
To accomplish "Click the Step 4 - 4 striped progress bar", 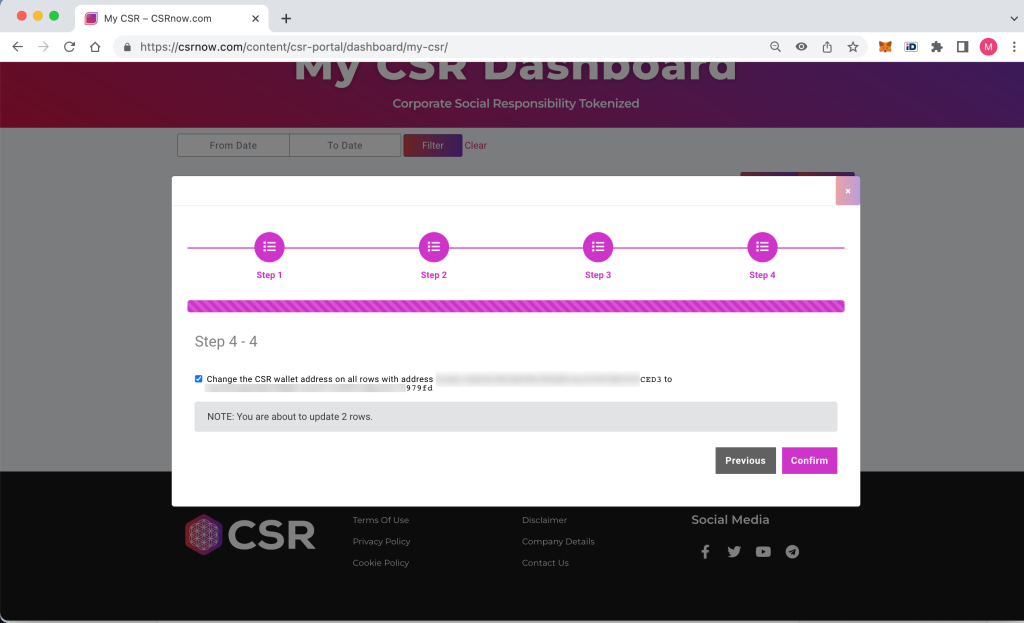I will (516, 306).
